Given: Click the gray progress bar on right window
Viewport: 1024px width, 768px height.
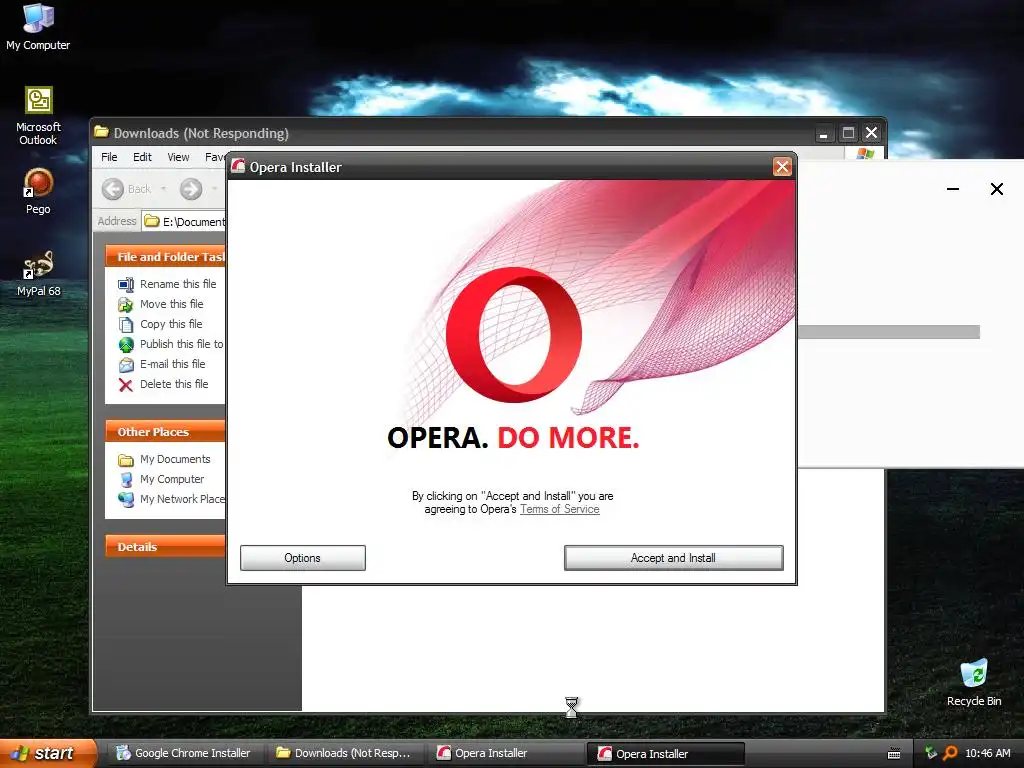Looking at the screenshot, I should pos(889,332).
